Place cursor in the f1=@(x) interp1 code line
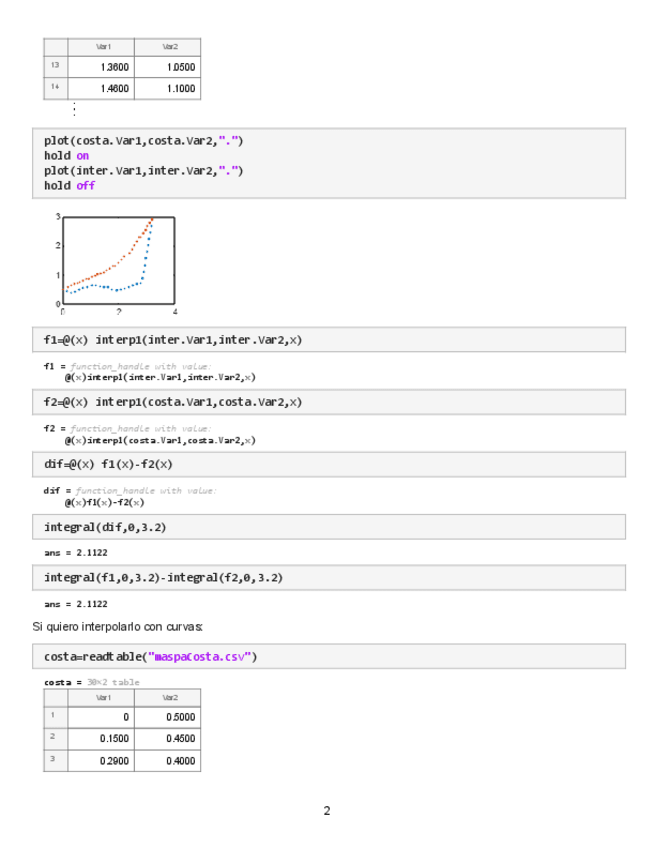Viewport: 655px width, 848px height. [x=172, y=340]
